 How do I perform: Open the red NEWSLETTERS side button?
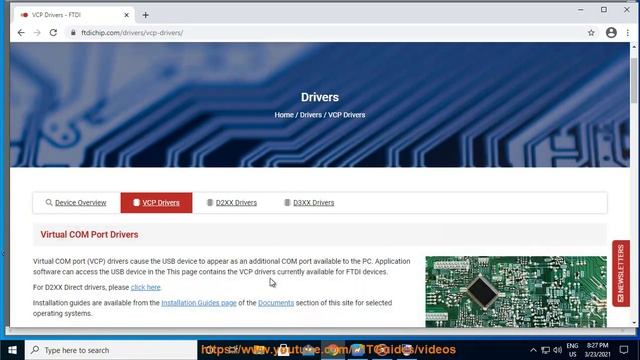tap(621, 273)
